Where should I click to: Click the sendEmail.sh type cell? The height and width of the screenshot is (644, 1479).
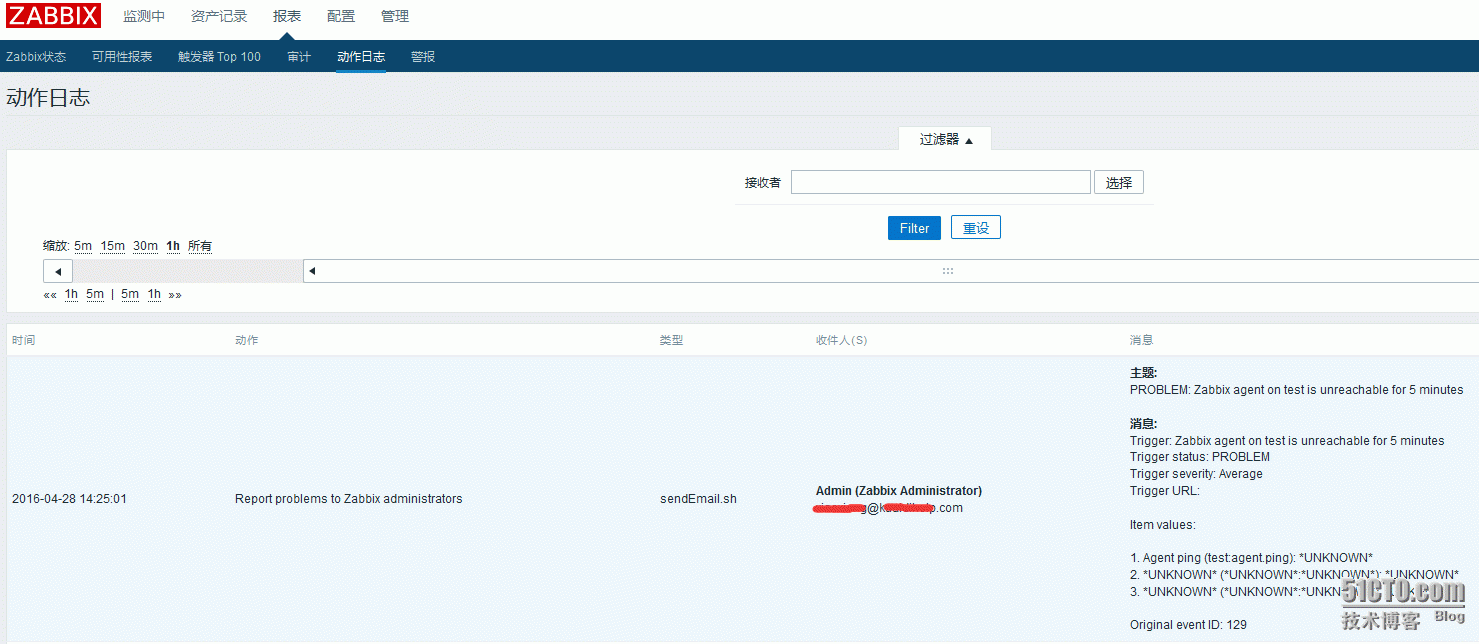click(698, 499)
